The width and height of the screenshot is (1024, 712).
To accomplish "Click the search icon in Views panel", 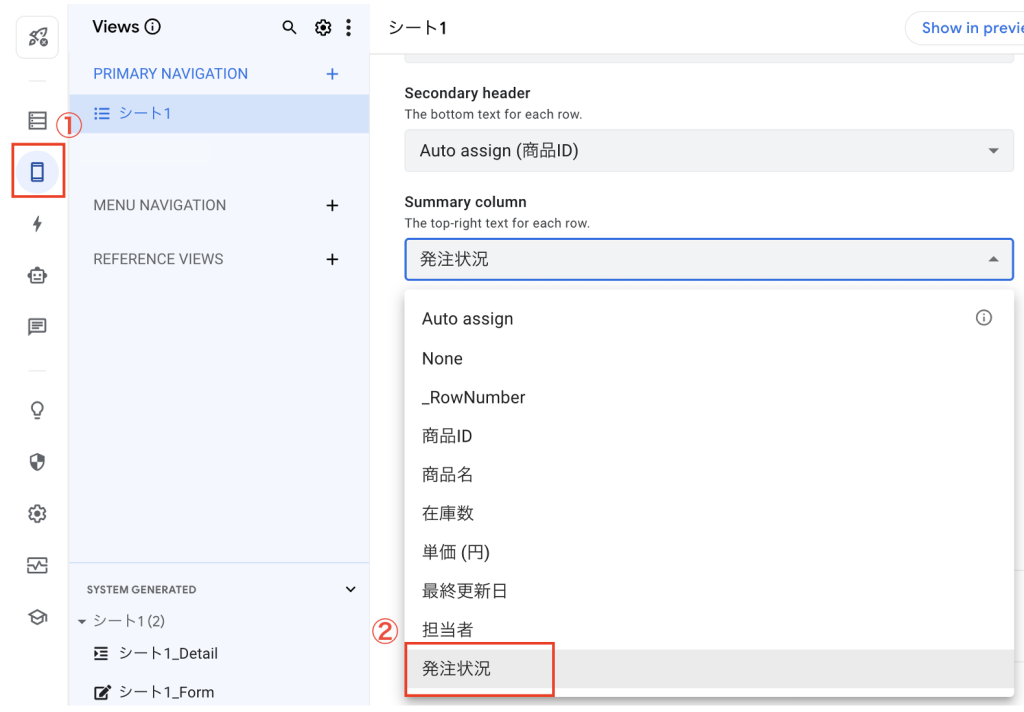I will tap(289, 28).
